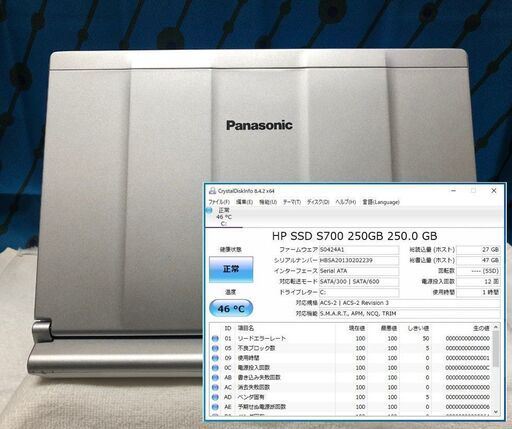Click the status icon for attribute 0C 電源投入回数
The image size is (512, 429).
[215, 368]
